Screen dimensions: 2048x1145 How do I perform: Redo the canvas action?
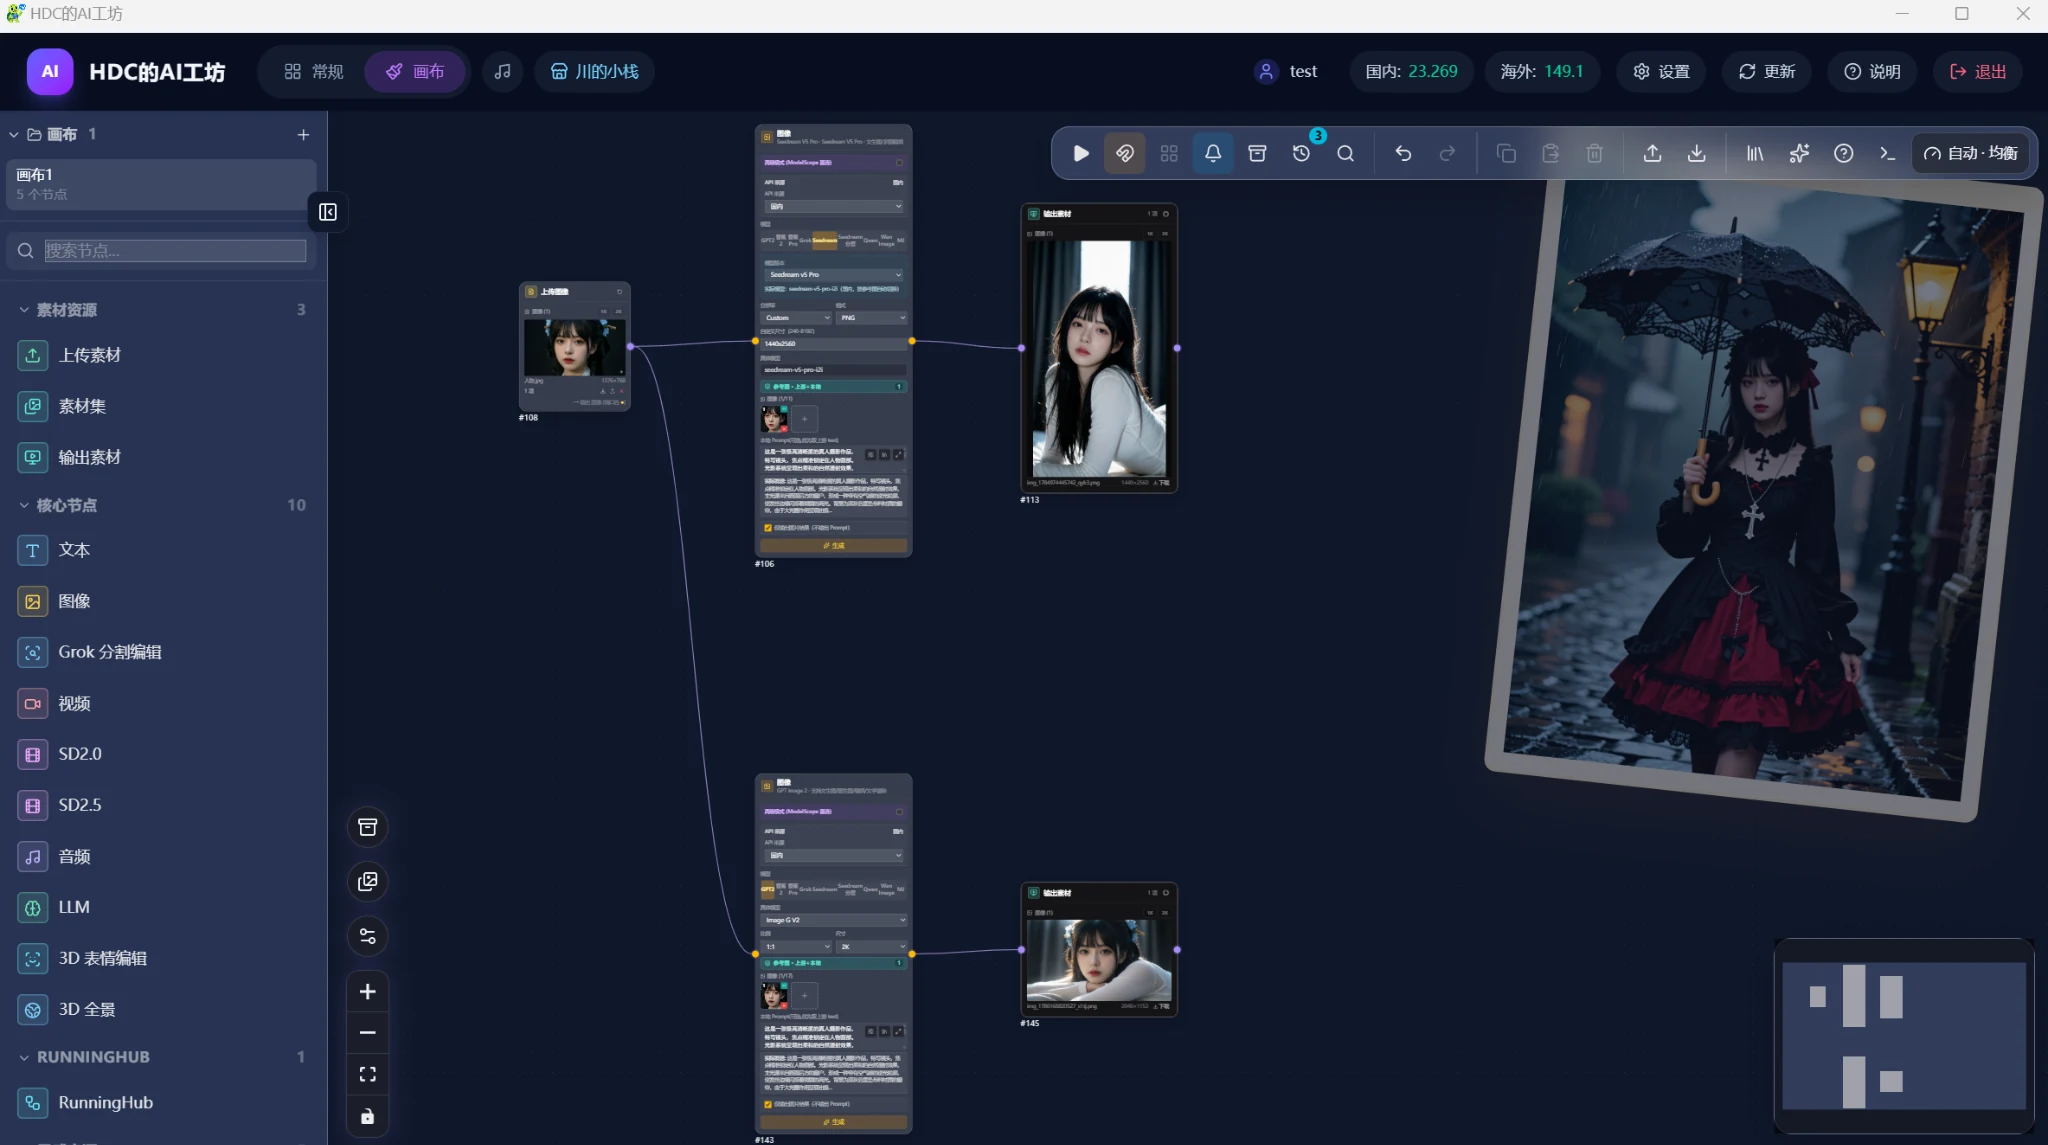click(1447, 154)
